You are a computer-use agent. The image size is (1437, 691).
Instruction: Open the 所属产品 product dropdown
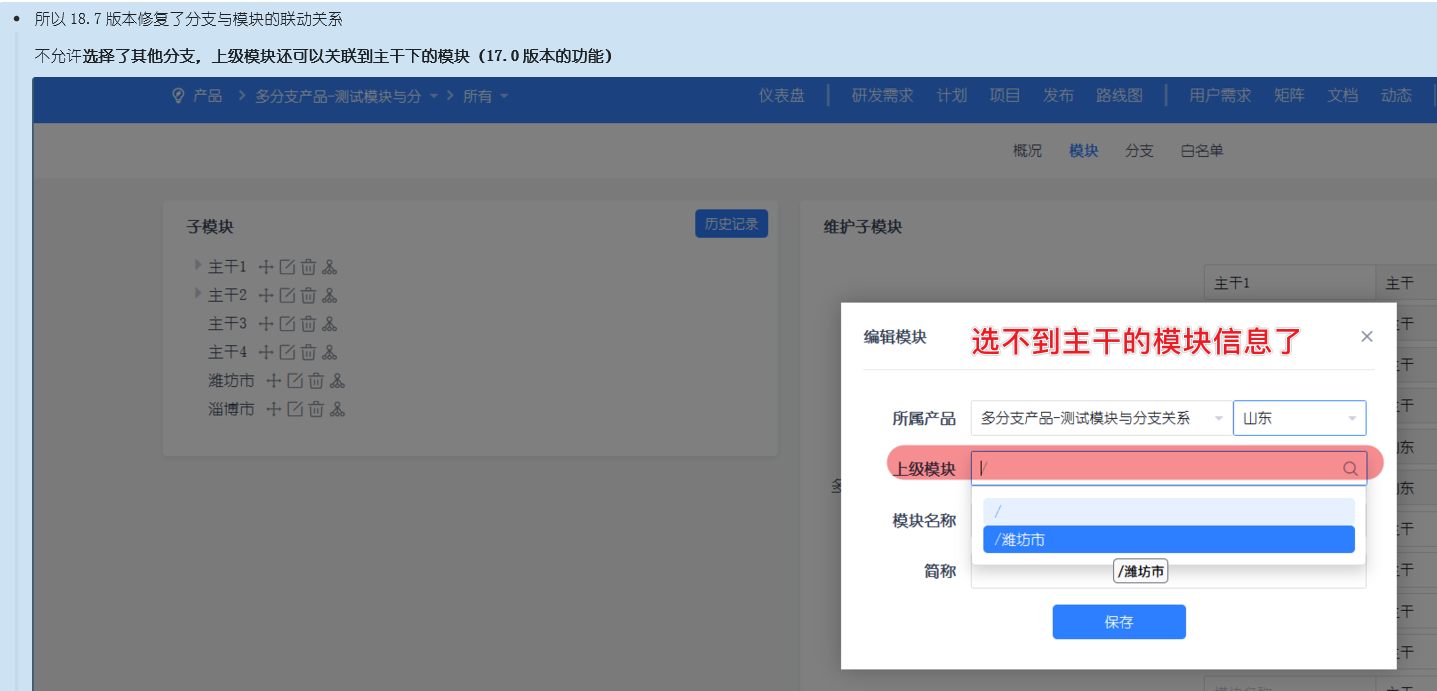pos(1100,418)
